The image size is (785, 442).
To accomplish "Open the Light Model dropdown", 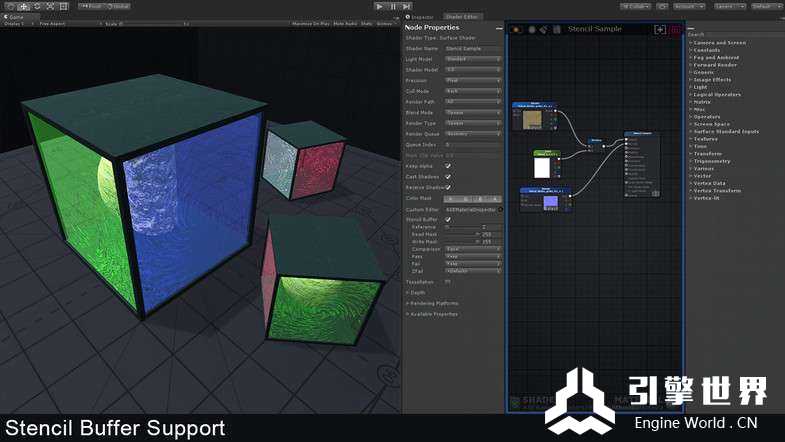I will coord(473,59).
